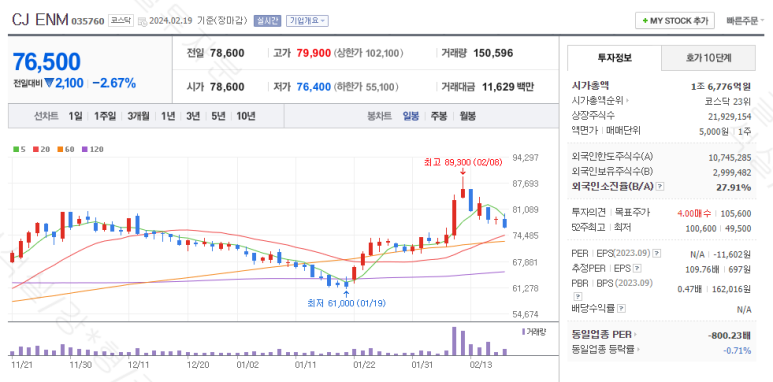Click the 최고 89,300 (02/08) marker
Image resolution: width=773 pixels, height=382 pixels.
tap(462, 162)
